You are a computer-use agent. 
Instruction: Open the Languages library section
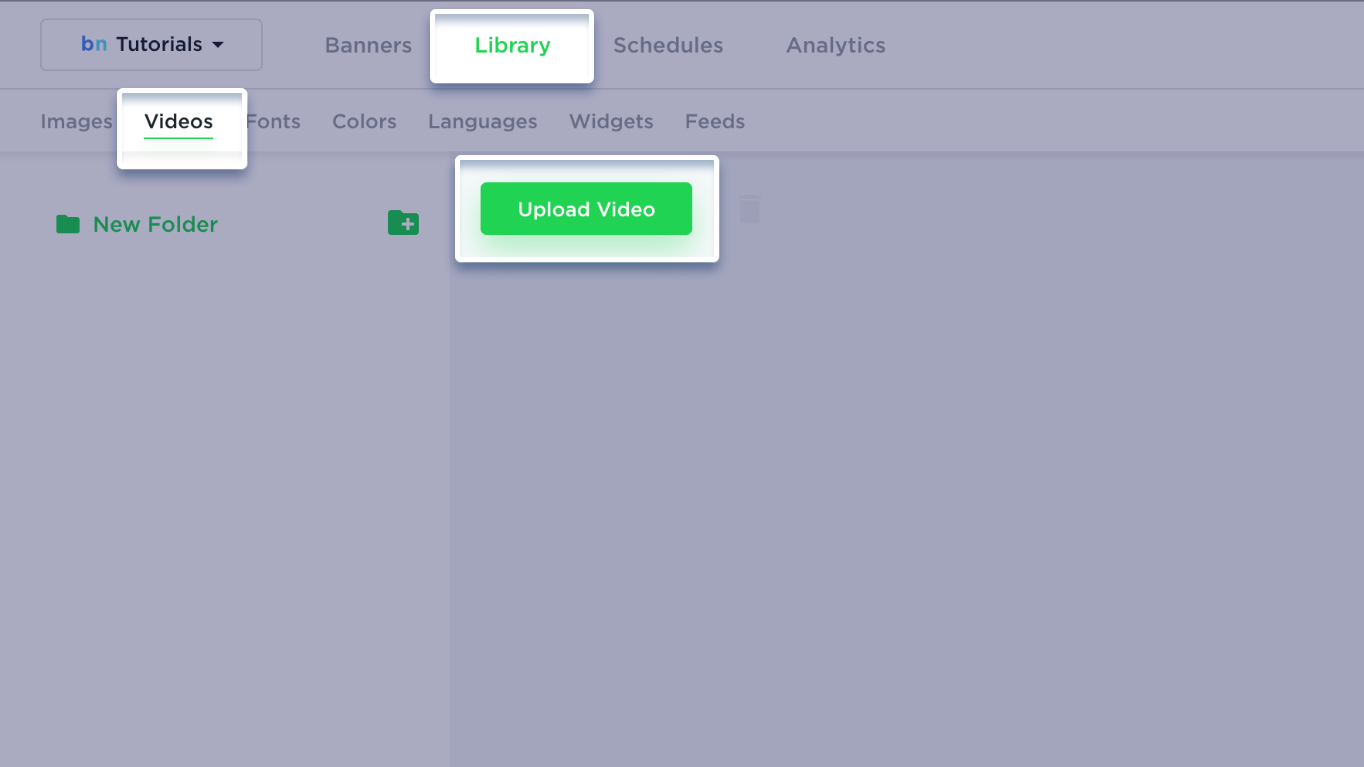[483, 121]
